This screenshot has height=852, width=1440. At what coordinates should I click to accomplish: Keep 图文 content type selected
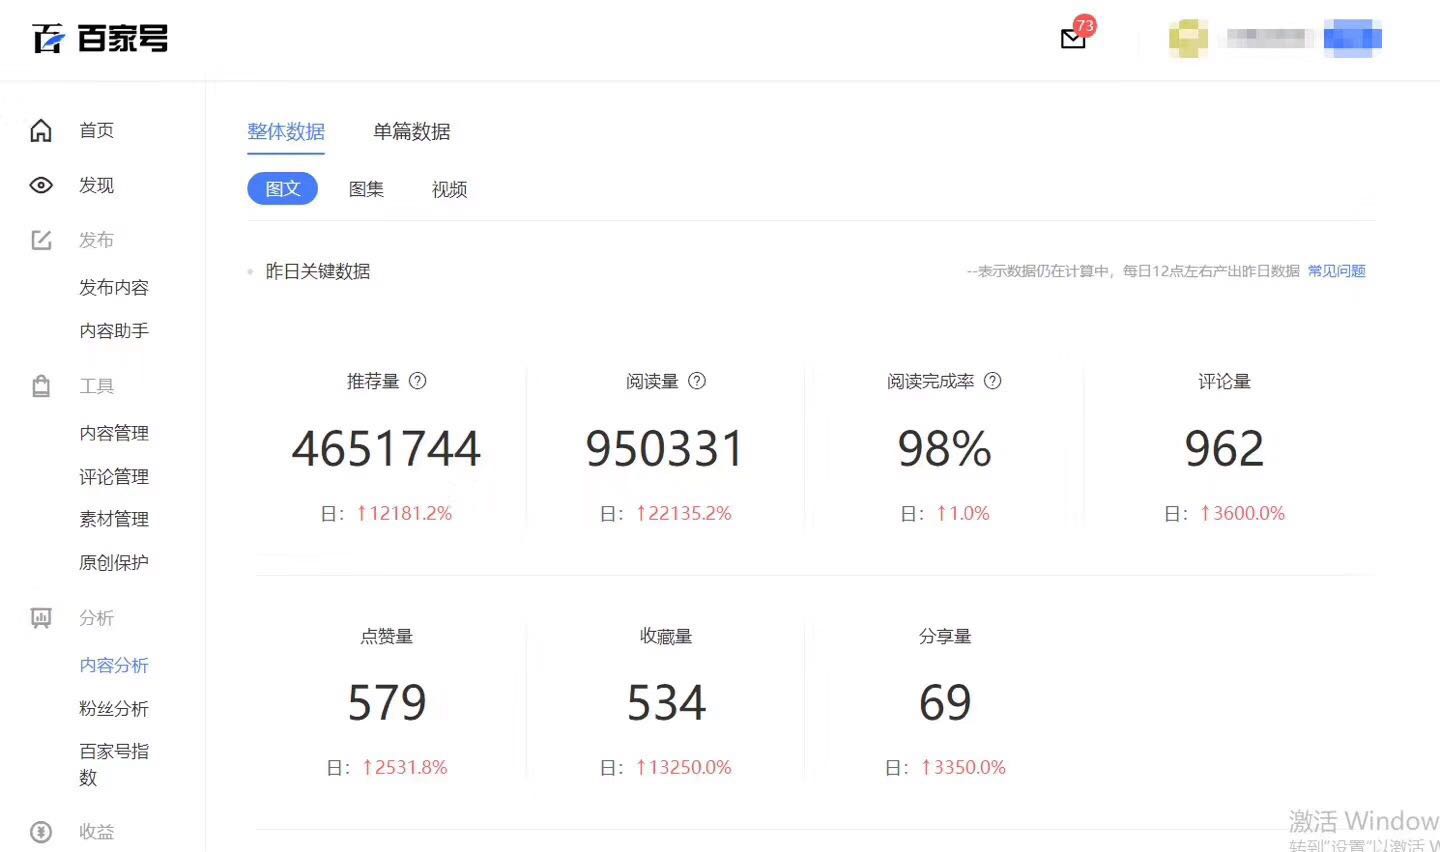(x=282, y=188)
